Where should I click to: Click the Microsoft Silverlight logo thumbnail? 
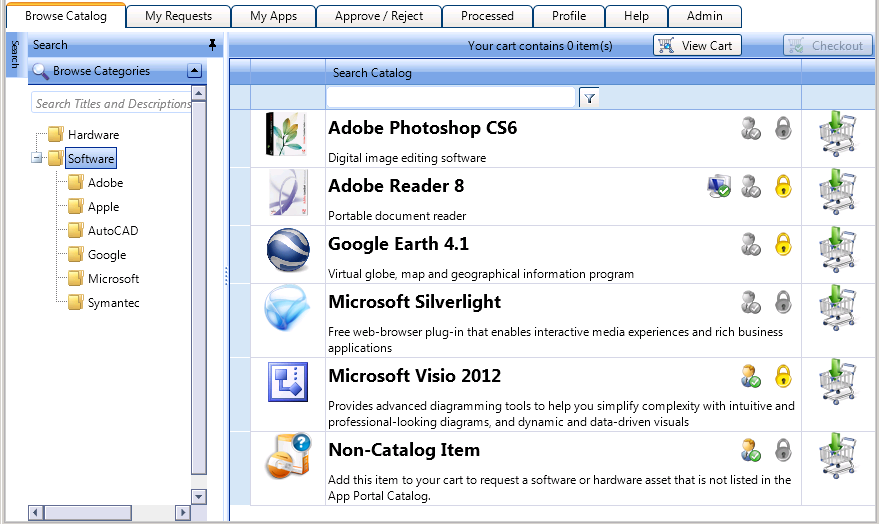[287, 308]
